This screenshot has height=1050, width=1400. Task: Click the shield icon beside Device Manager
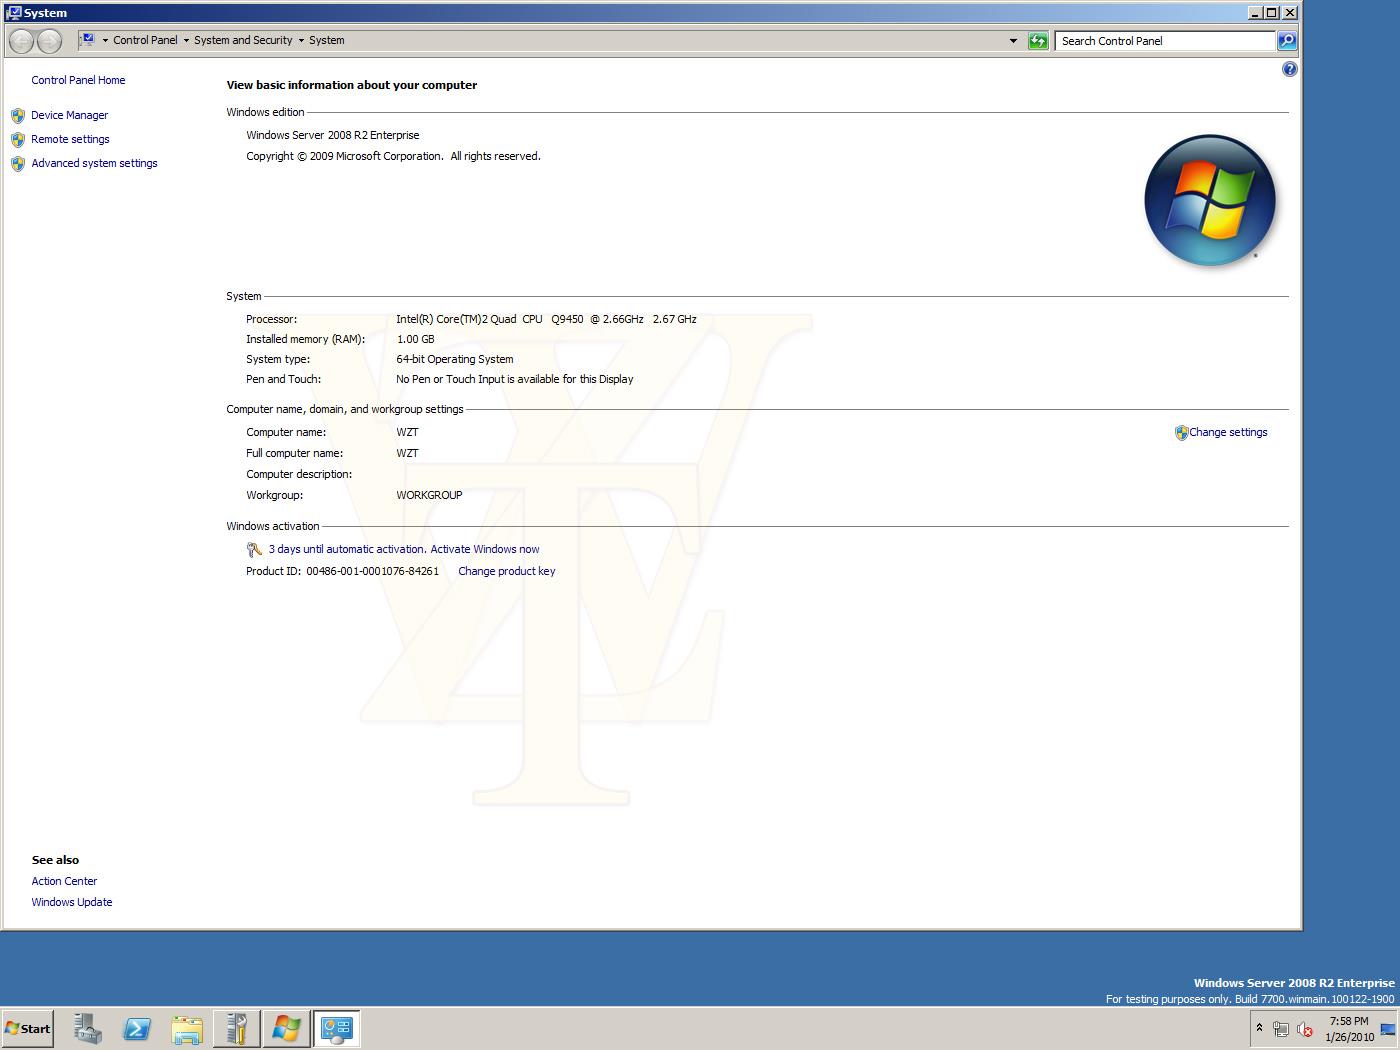[18, 115]
